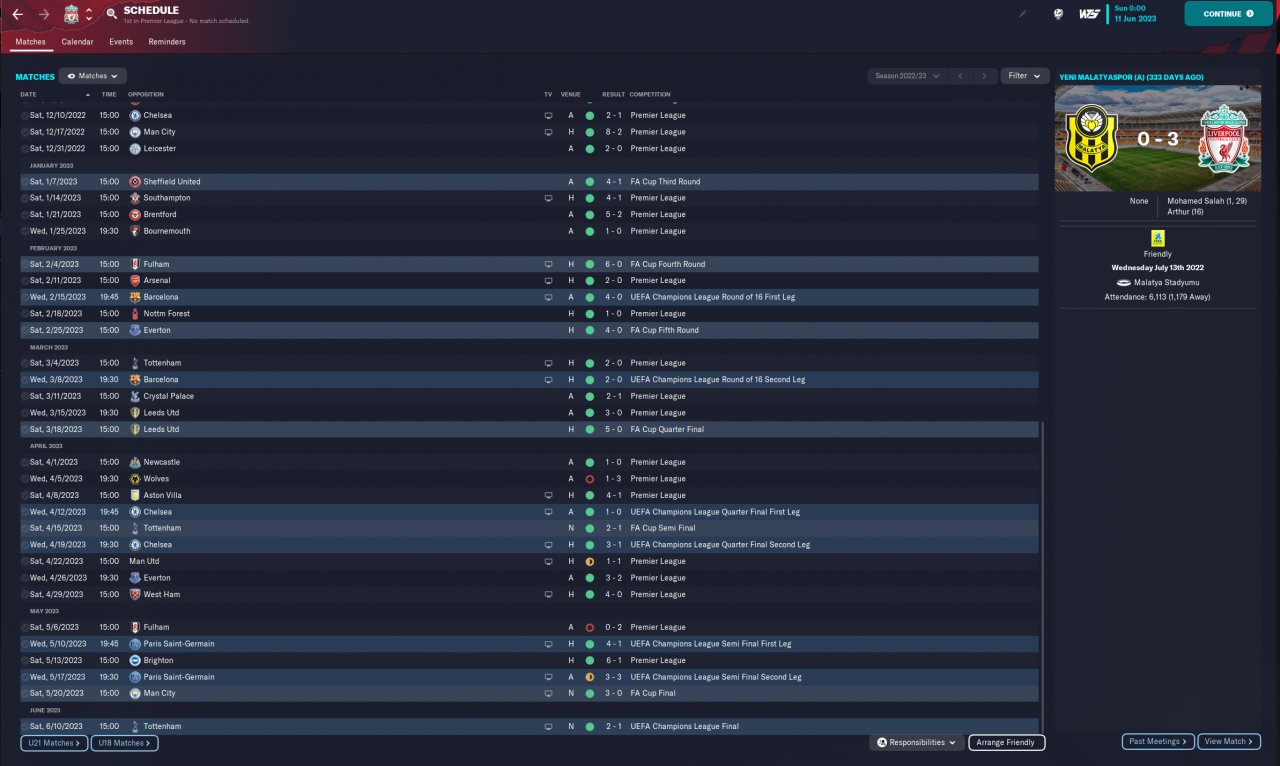This screenshot has height=766, width=1280.
Task: Click the Bournemouth club badge
Action: (135, 231)
